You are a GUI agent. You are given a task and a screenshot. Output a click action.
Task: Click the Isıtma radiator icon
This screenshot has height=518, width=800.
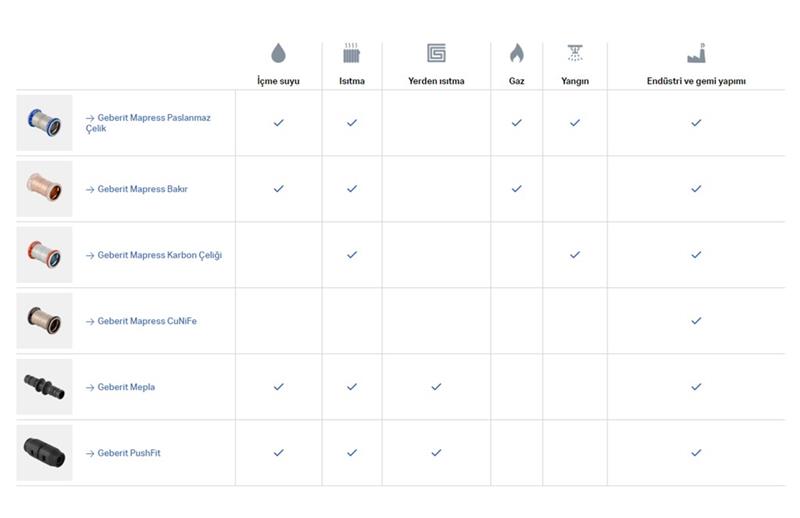point(352,53)
